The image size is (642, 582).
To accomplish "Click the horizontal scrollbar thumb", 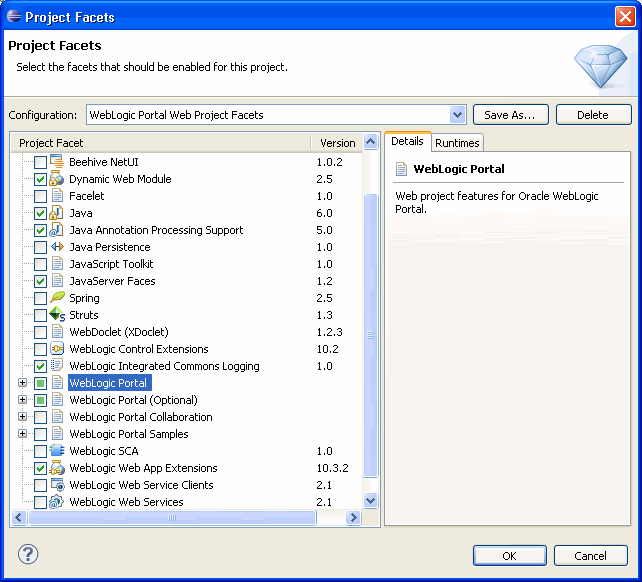I will [172, 517].
